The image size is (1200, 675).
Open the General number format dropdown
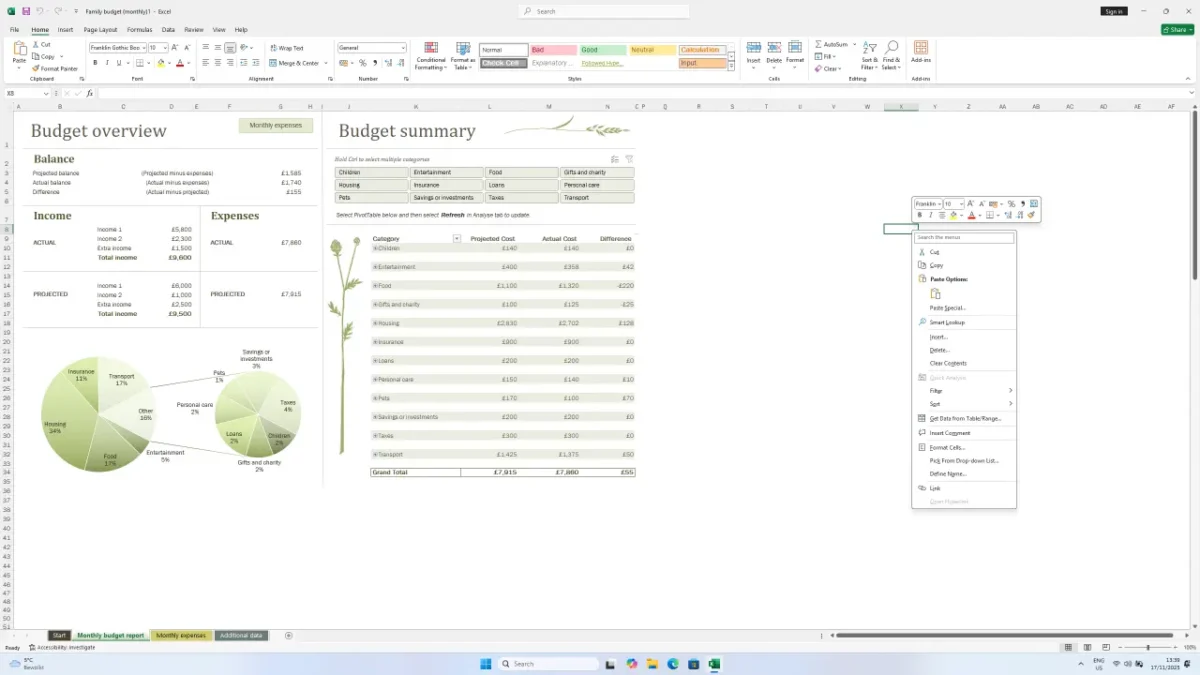point(403,48)
